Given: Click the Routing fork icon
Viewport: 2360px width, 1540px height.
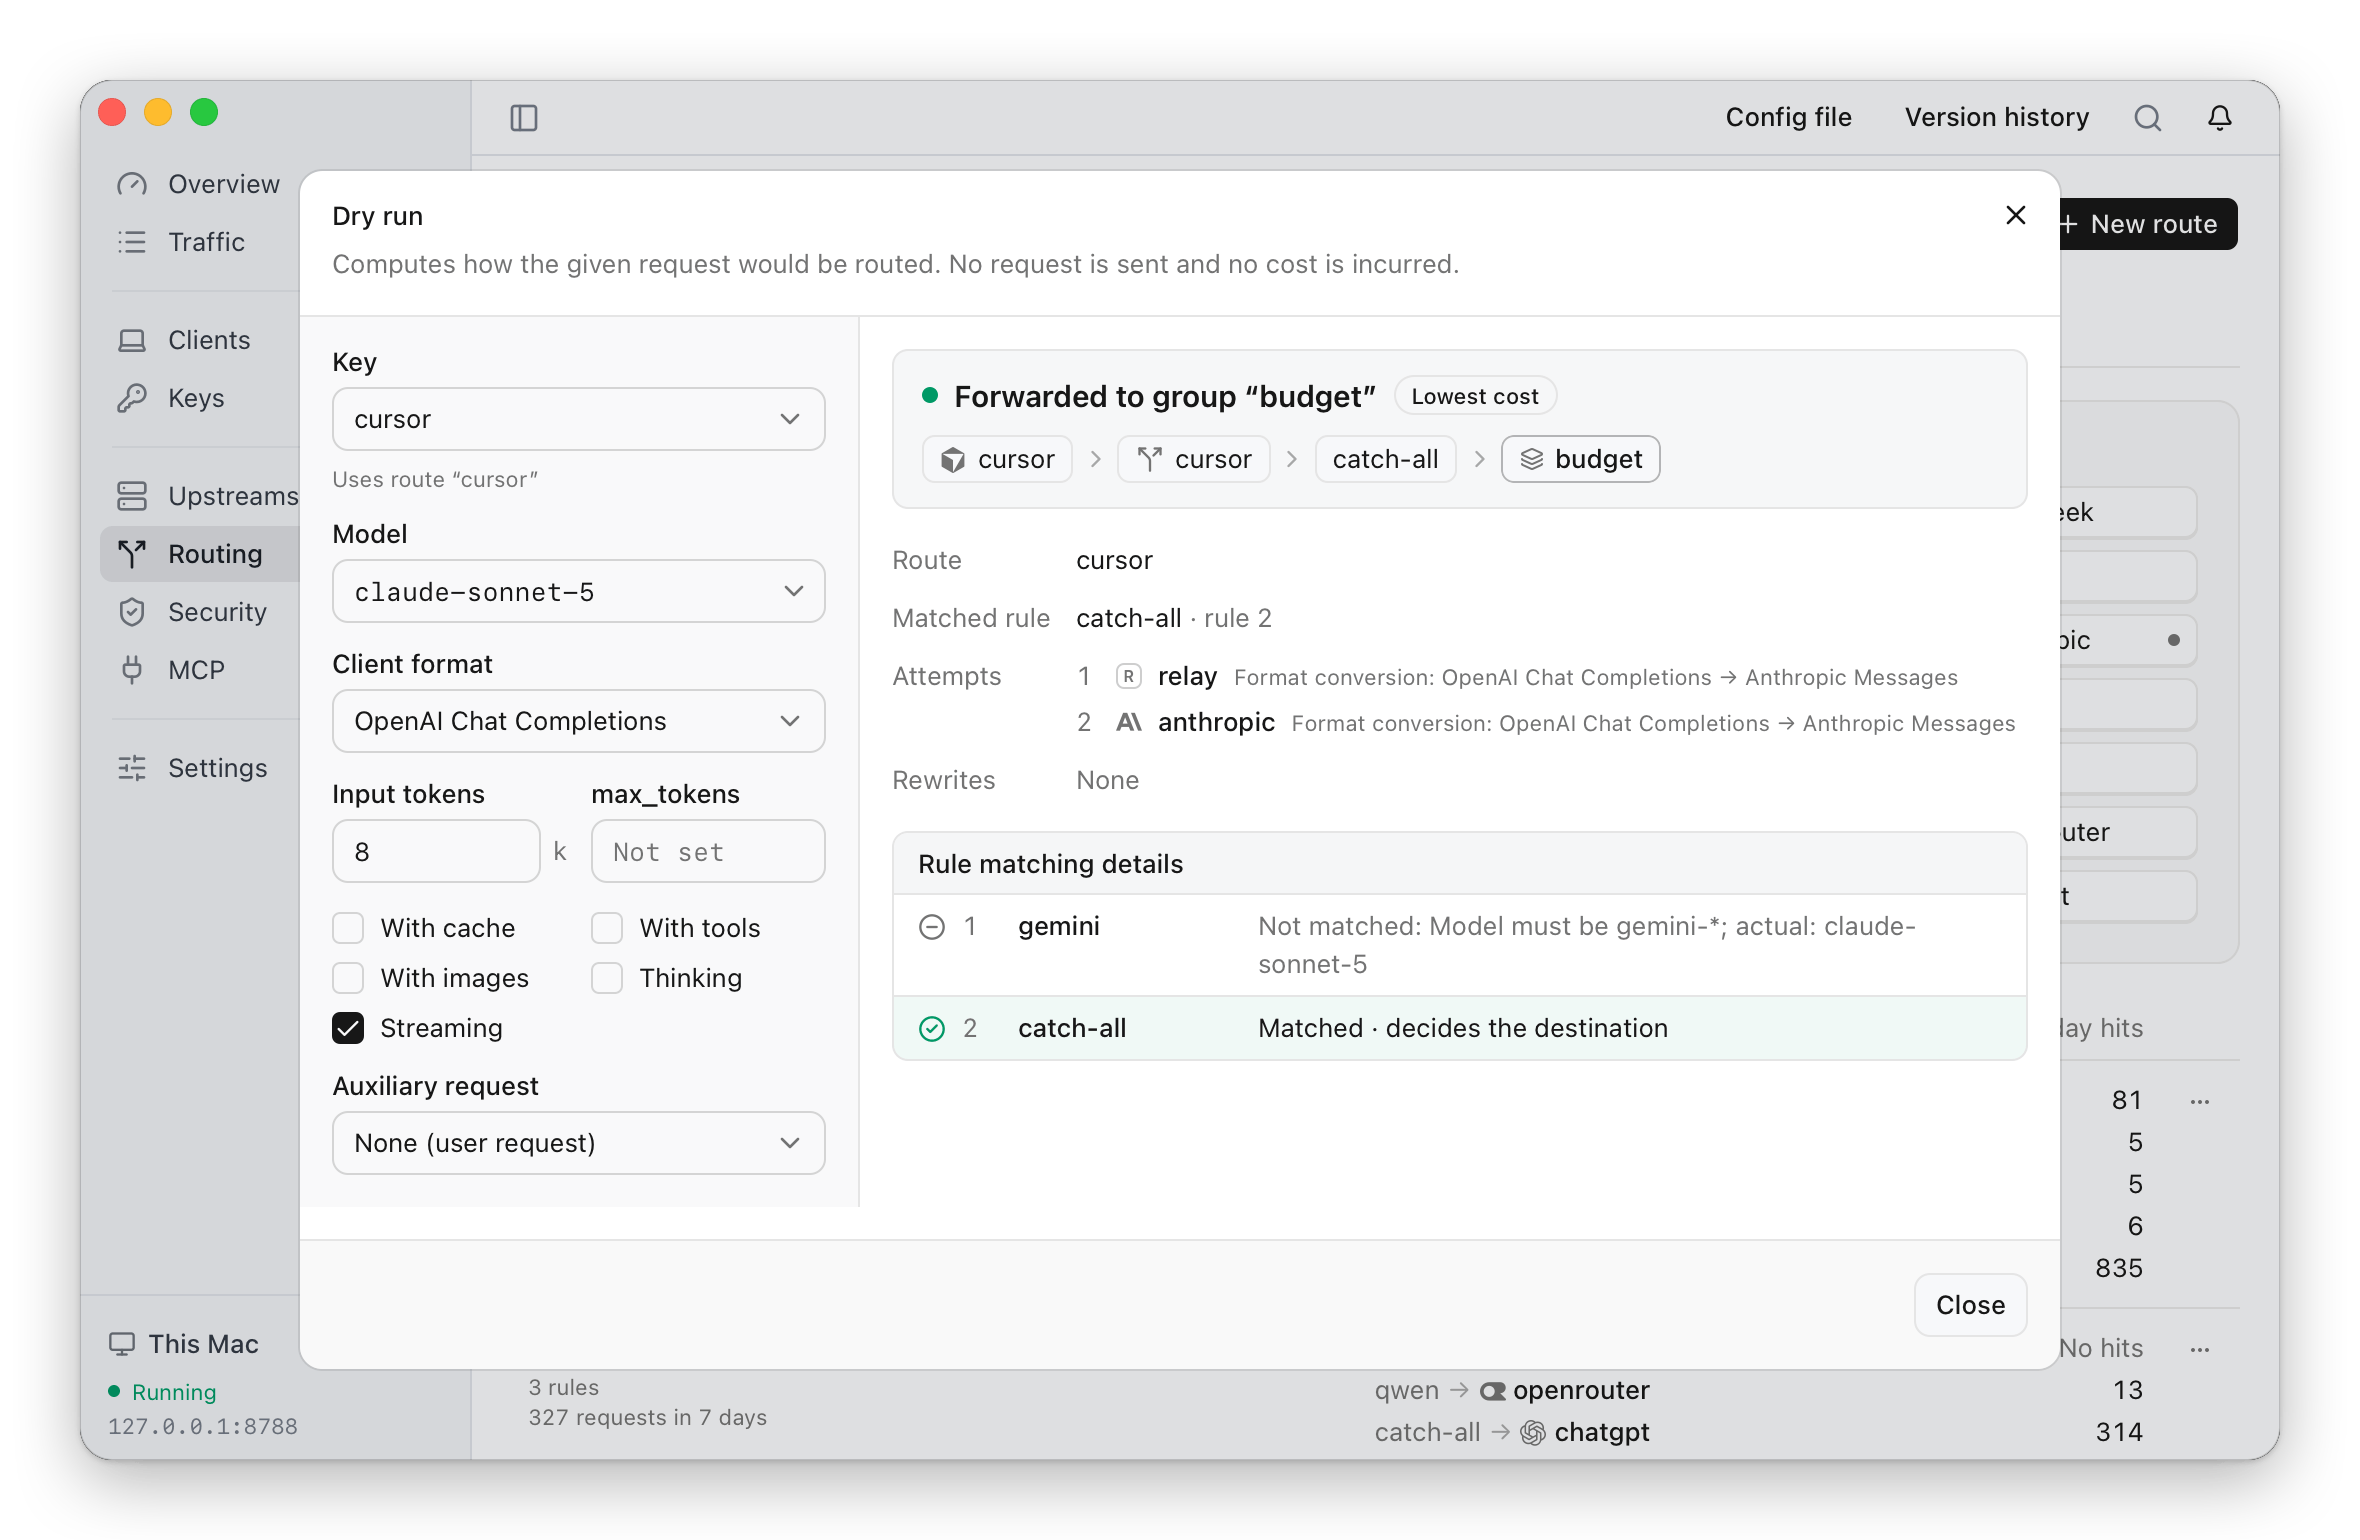Looking at the screenshot, I should tap(132, 554).
